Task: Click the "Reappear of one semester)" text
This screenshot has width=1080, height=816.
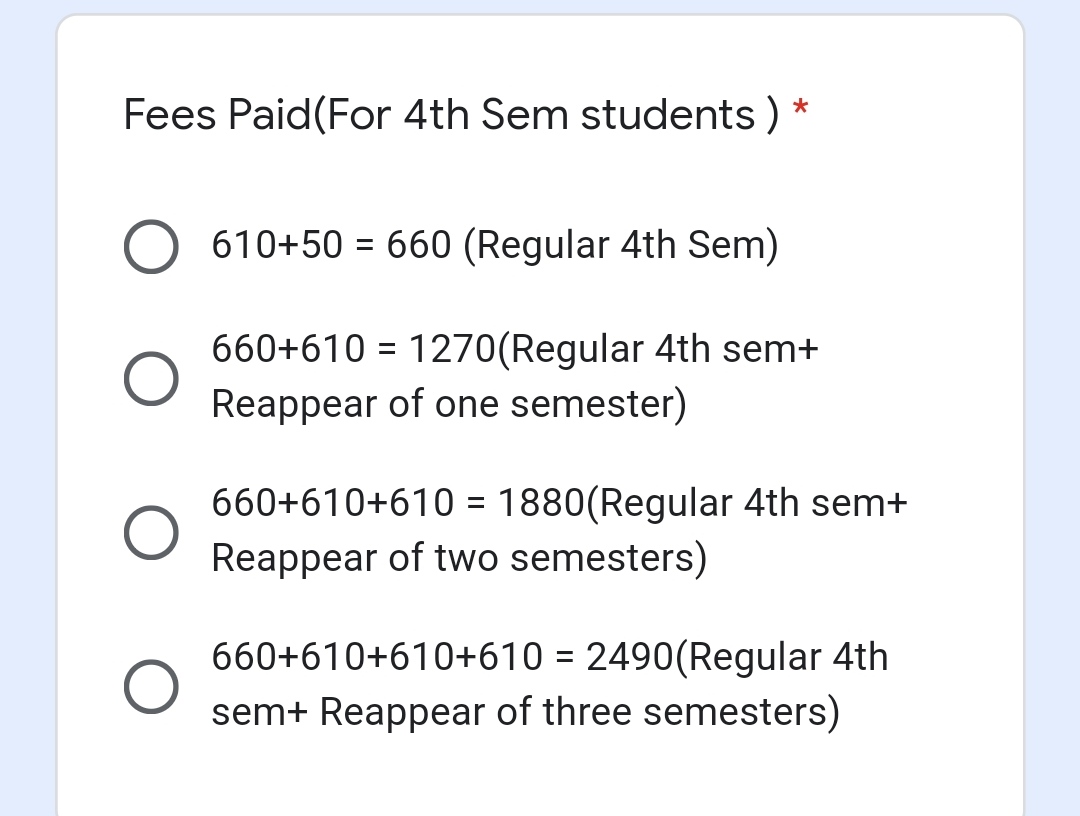Action: click(449, 404)
